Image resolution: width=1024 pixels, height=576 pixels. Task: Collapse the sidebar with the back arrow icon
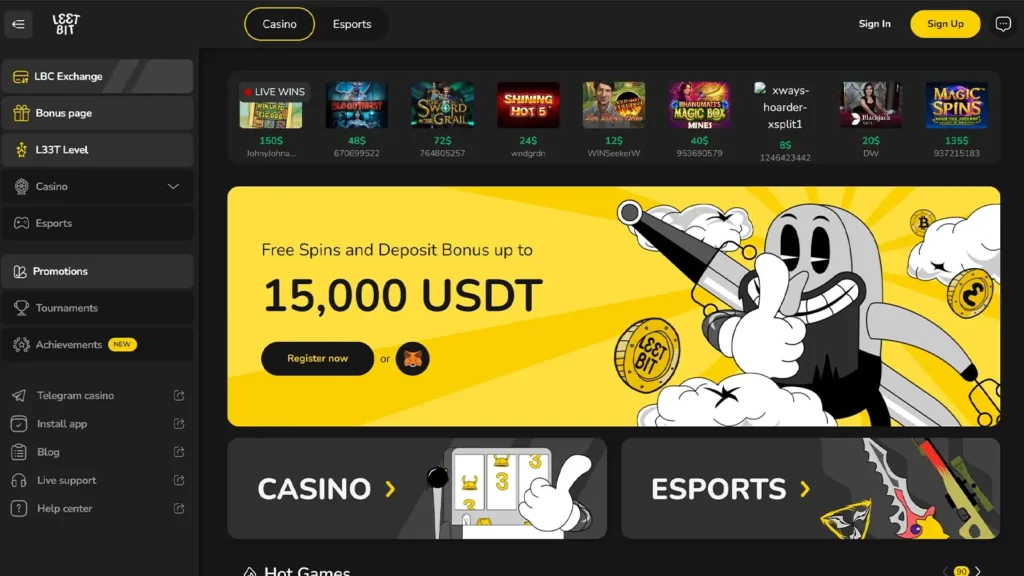pyautogui.click(x=18, y=24)
